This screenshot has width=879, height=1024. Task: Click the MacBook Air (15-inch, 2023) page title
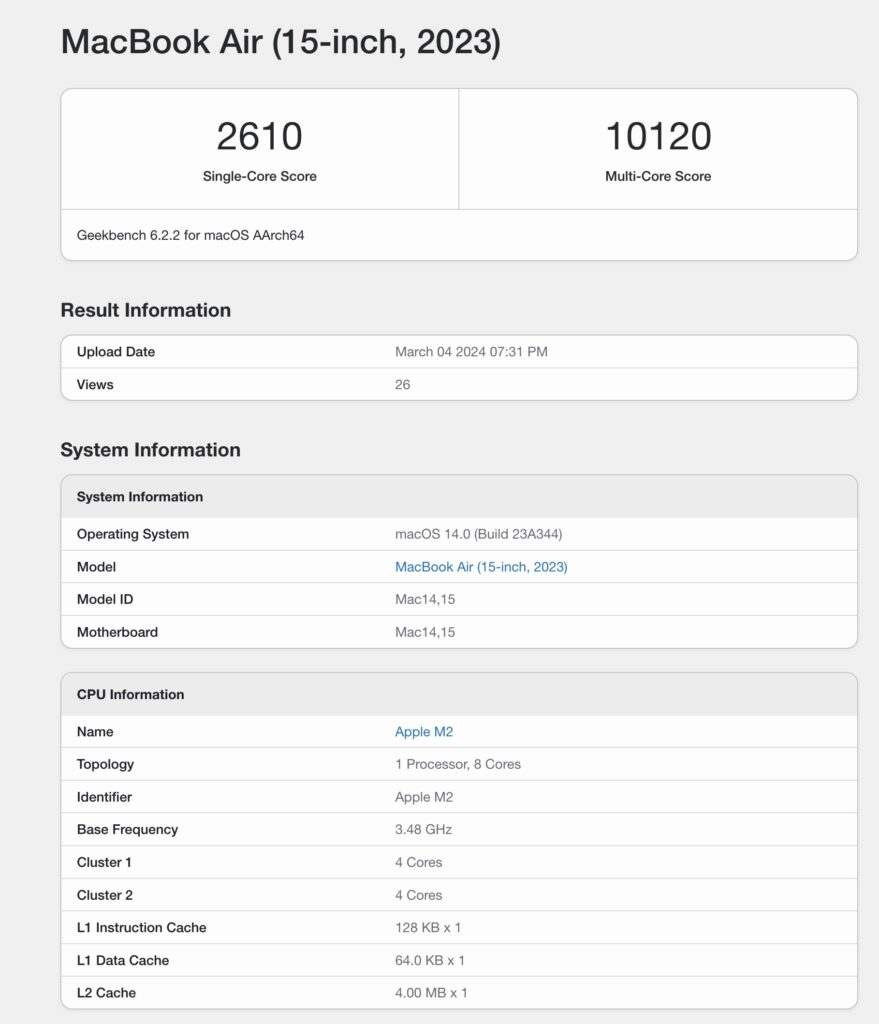click(281, 42)
